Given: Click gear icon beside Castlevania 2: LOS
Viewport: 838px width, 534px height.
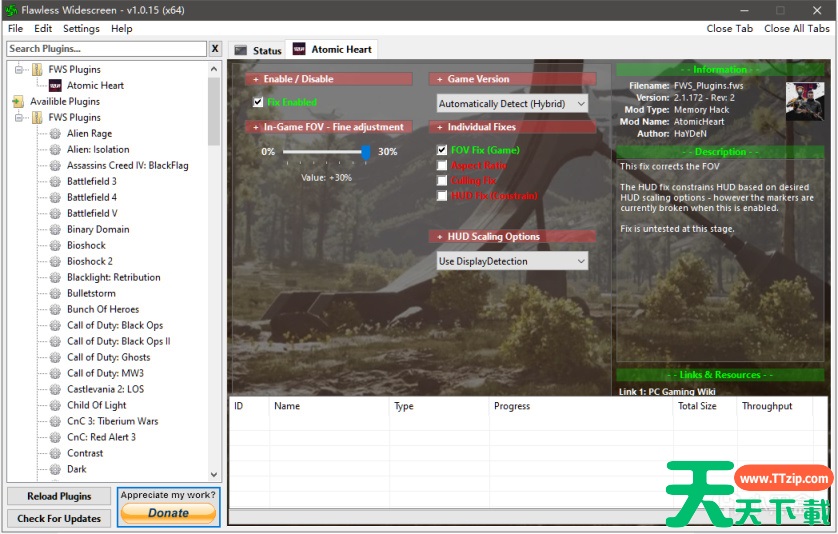Looking at the screenshot, I should click(x=55, y=389).
